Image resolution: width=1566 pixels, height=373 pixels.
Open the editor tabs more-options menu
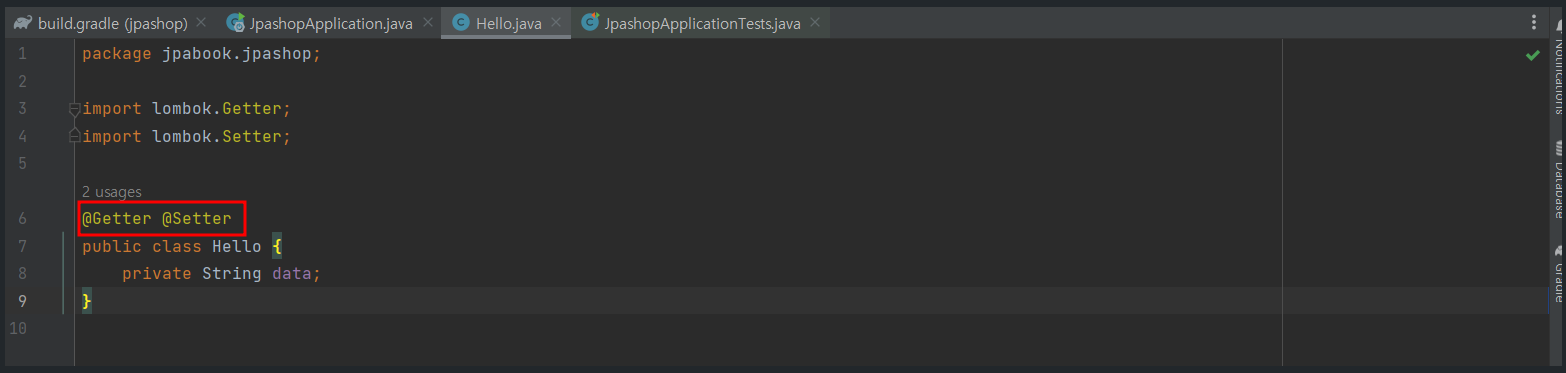[x=1534, y=23]
